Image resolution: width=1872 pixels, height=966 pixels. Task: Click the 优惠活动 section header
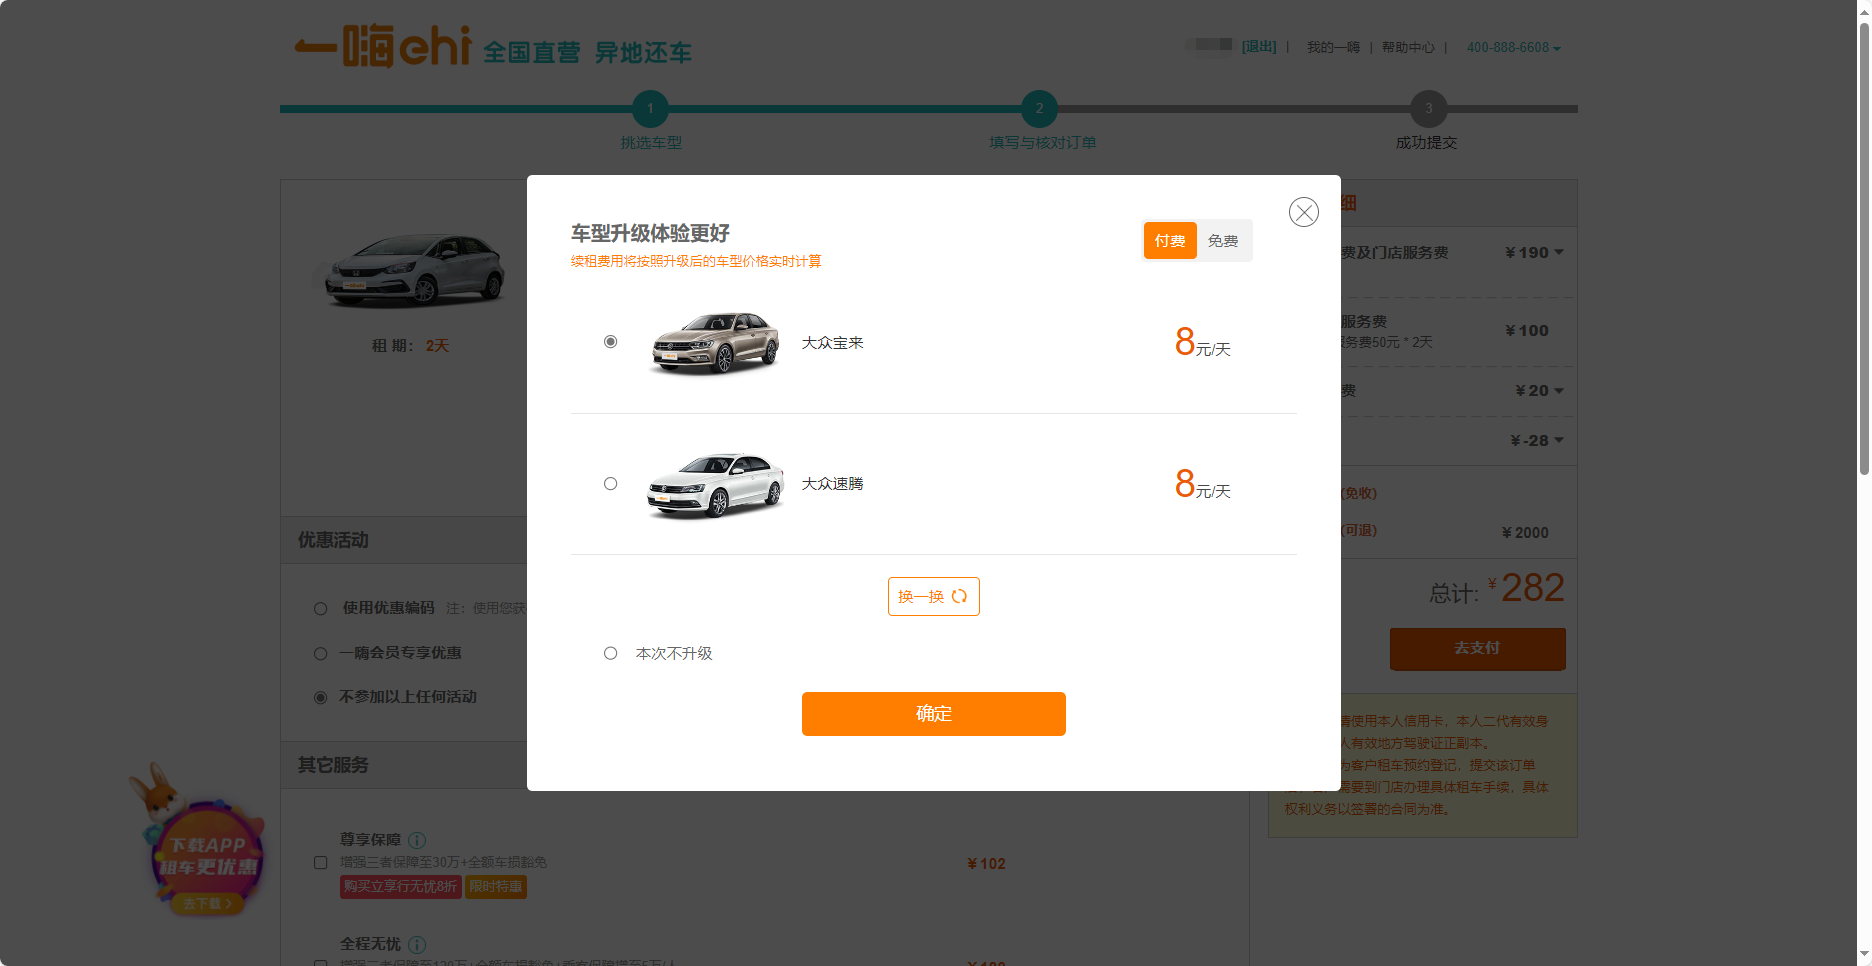(333, 540)
